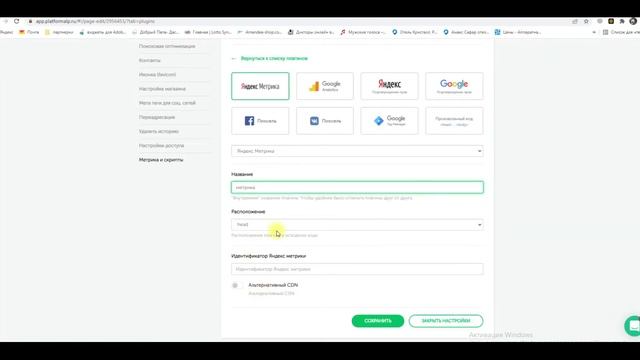
Task: Open the партнеры bookmark folder
Action: point(59,32)
